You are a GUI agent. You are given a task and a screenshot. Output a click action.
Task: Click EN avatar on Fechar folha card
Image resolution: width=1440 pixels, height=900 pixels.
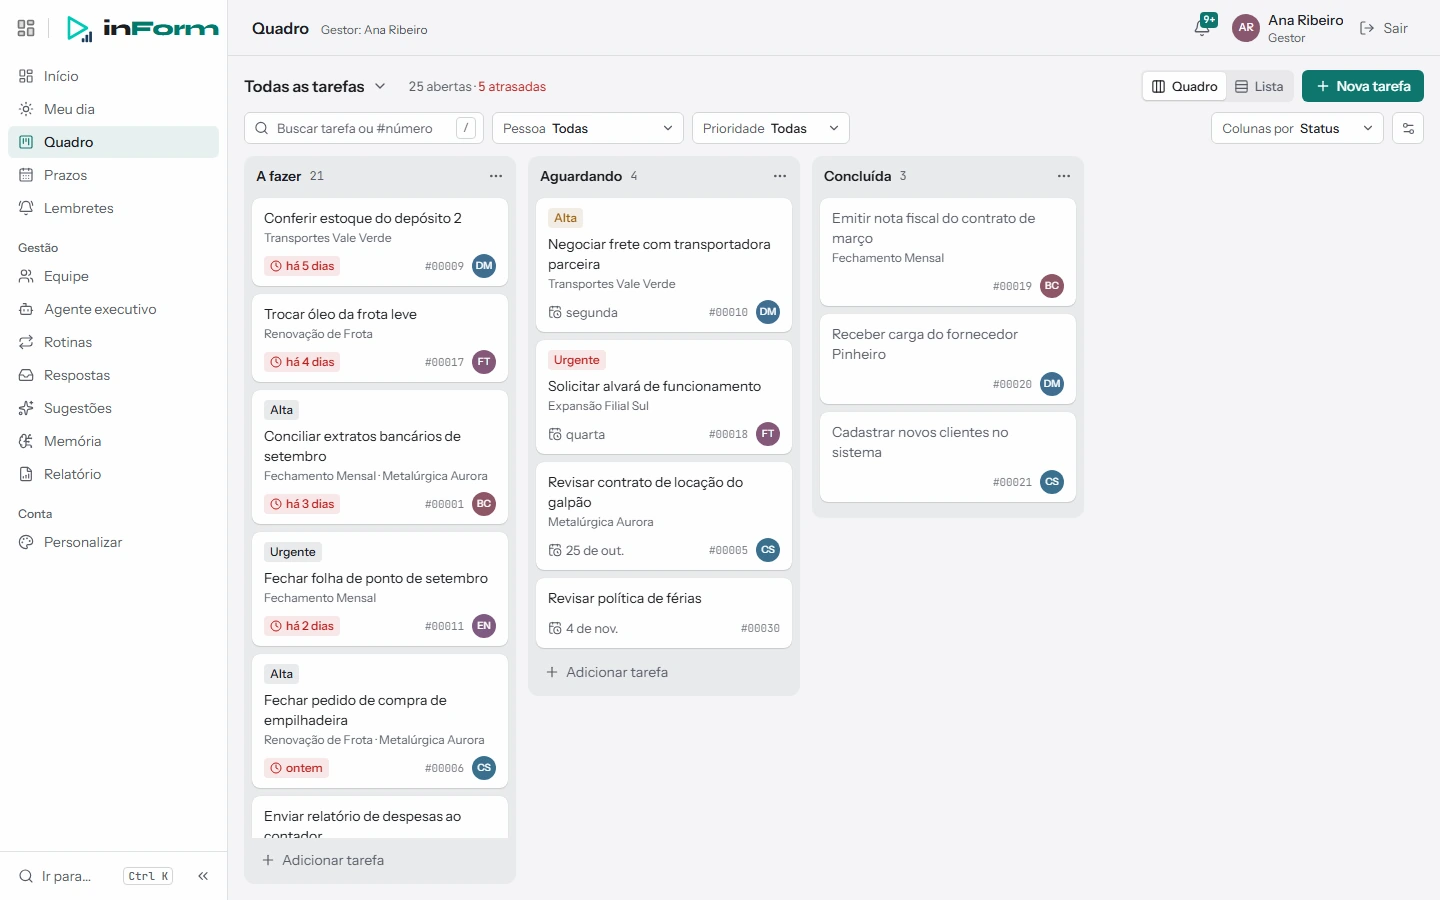click(484, 626)
